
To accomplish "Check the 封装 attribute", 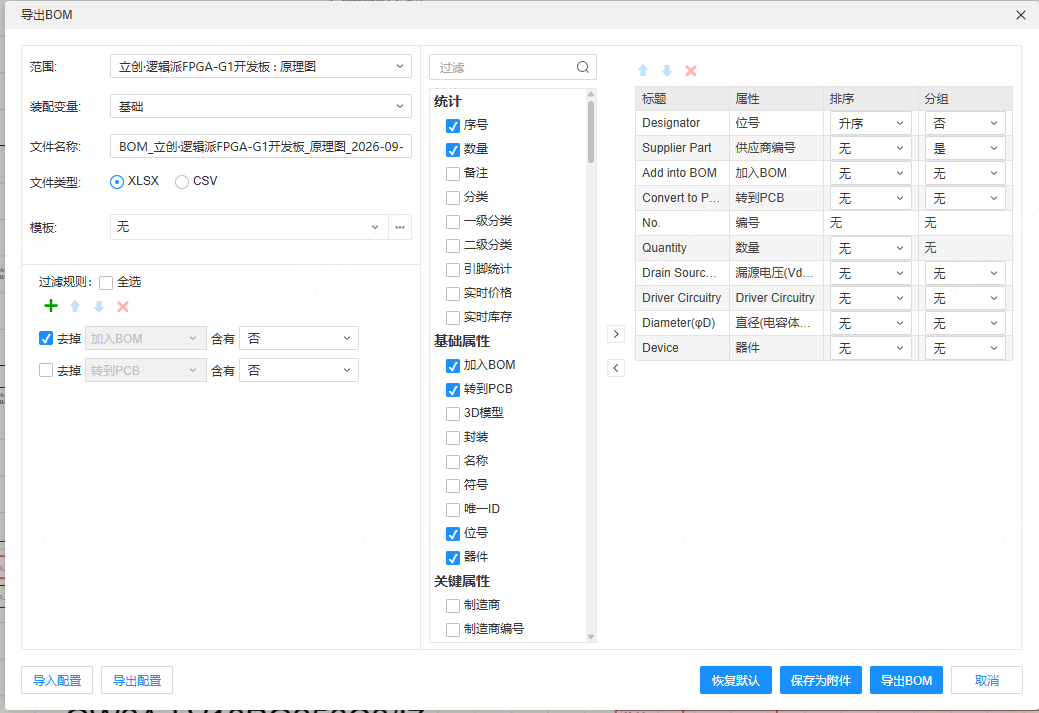I will (x=453, y=437).
